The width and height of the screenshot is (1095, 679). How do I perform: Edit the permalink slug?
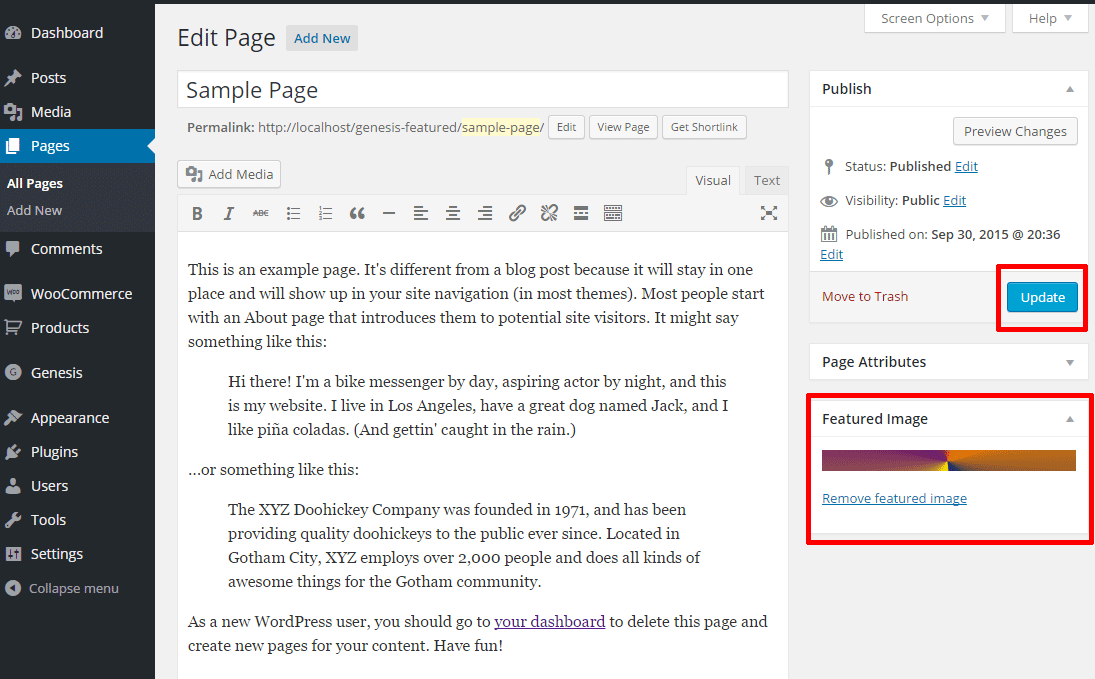coord(566,127)
